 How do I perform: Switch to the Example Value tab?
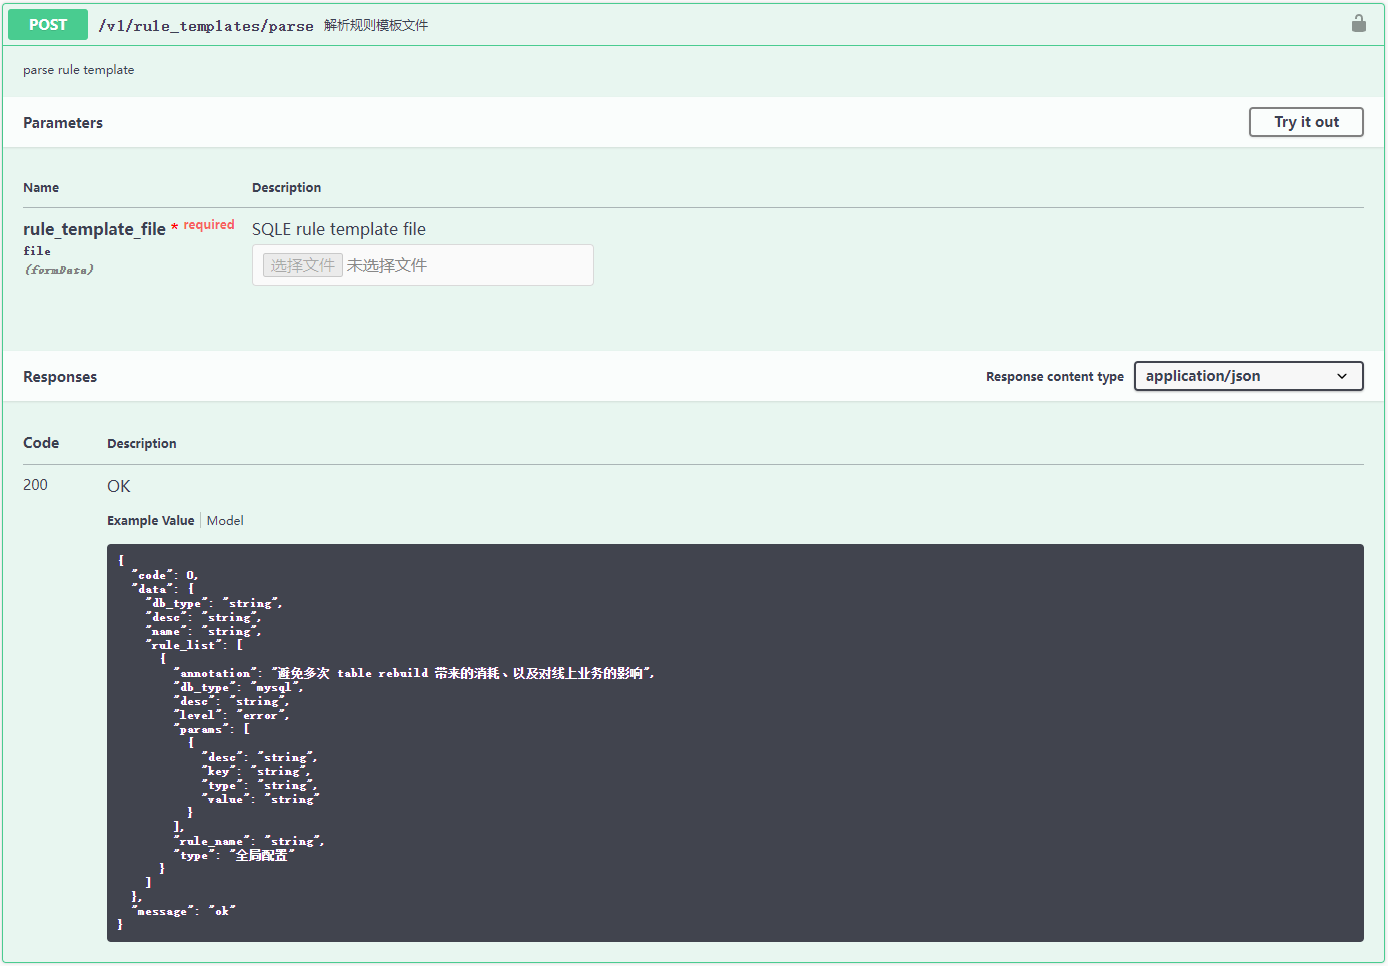click(x=150, y=520)
